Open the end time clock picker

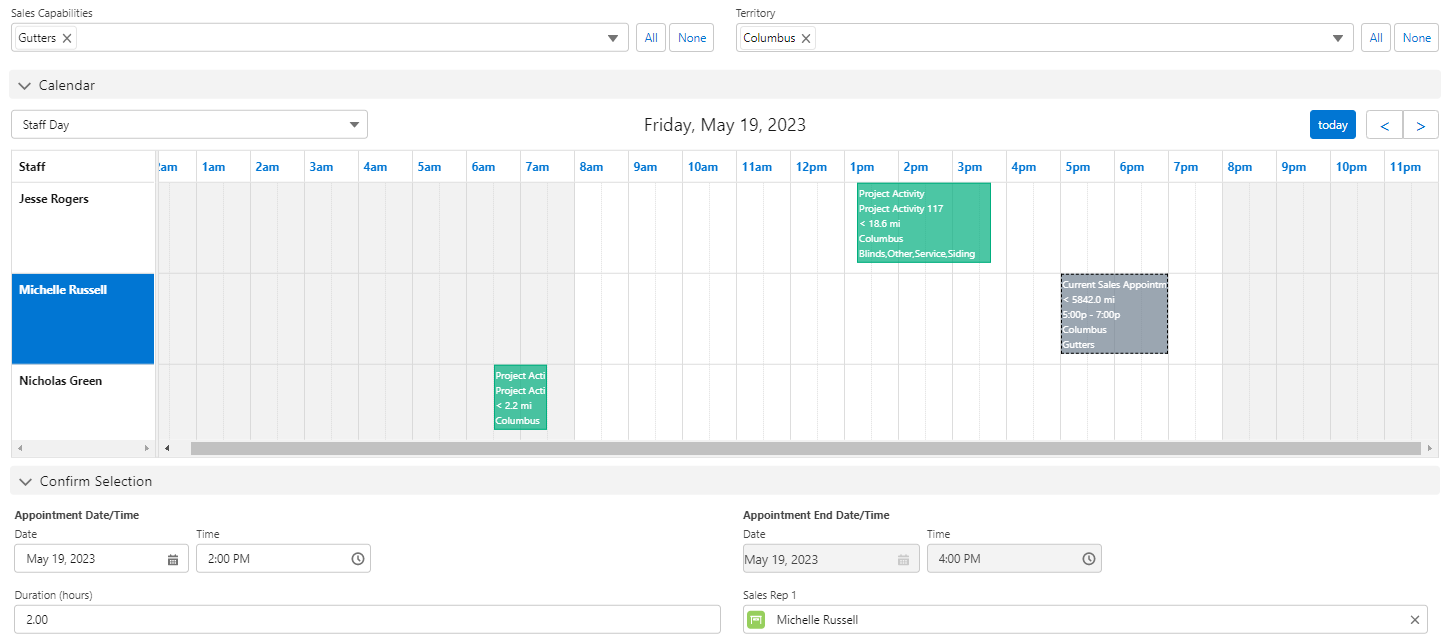[x=1087, y=558]
